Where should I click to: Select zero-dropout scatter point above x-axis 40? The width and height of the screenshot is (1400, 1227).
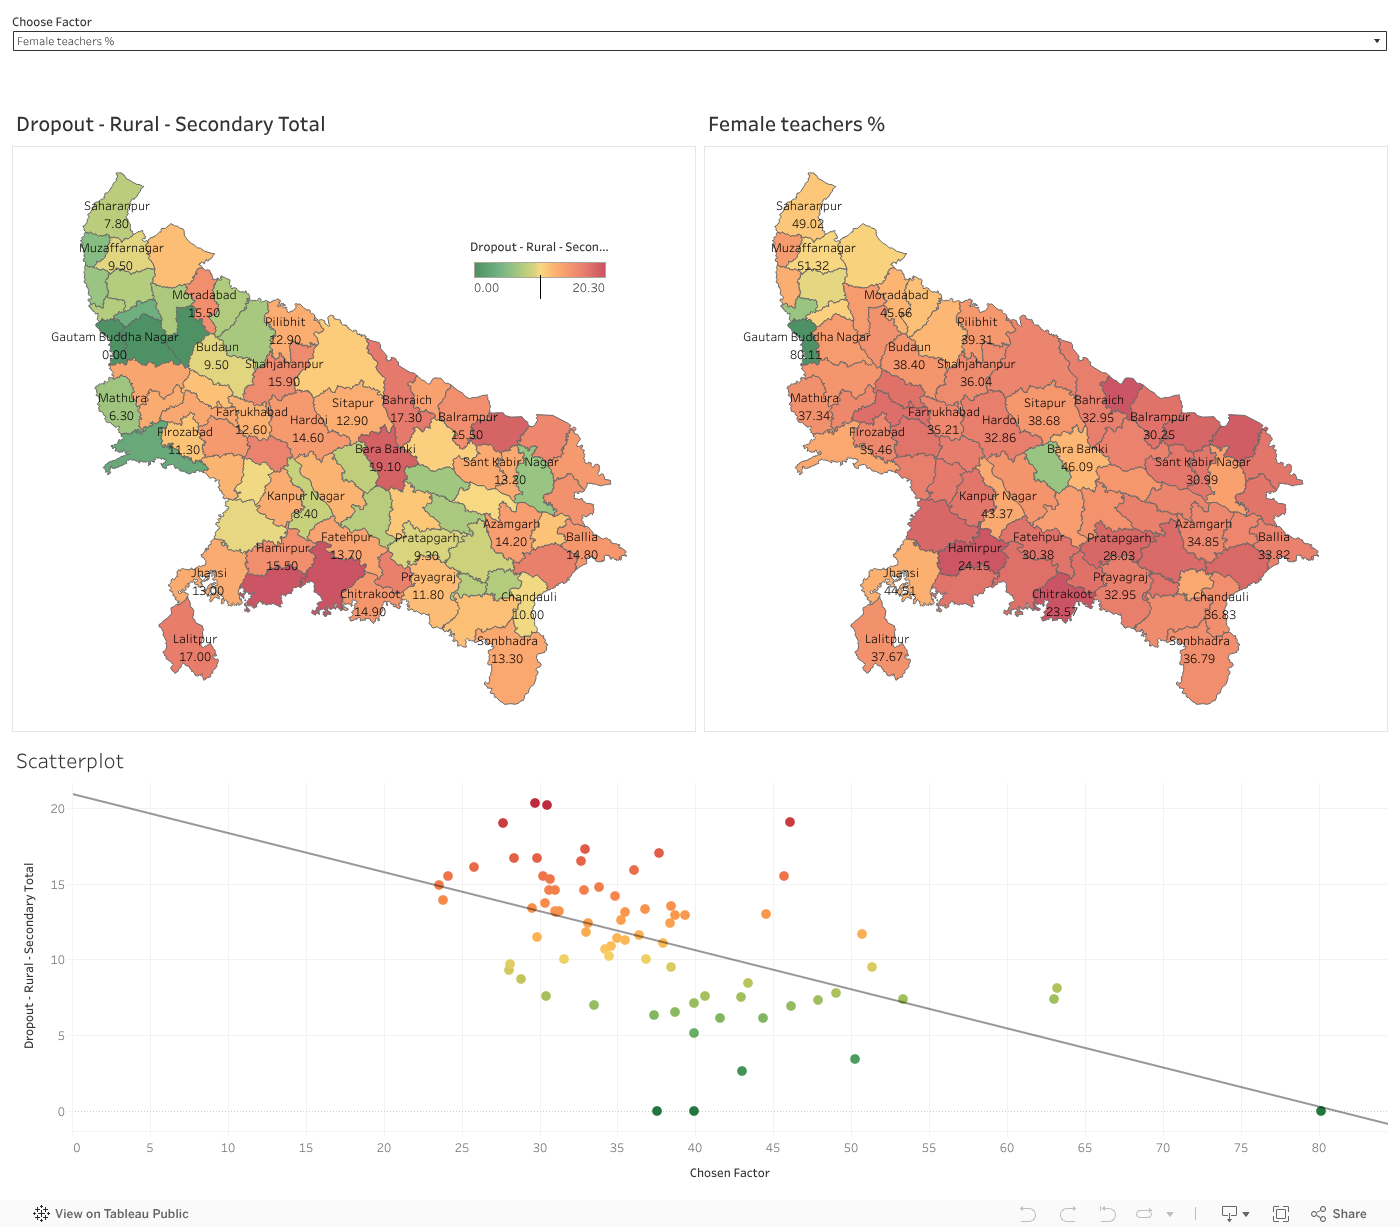click(694, 1111)
